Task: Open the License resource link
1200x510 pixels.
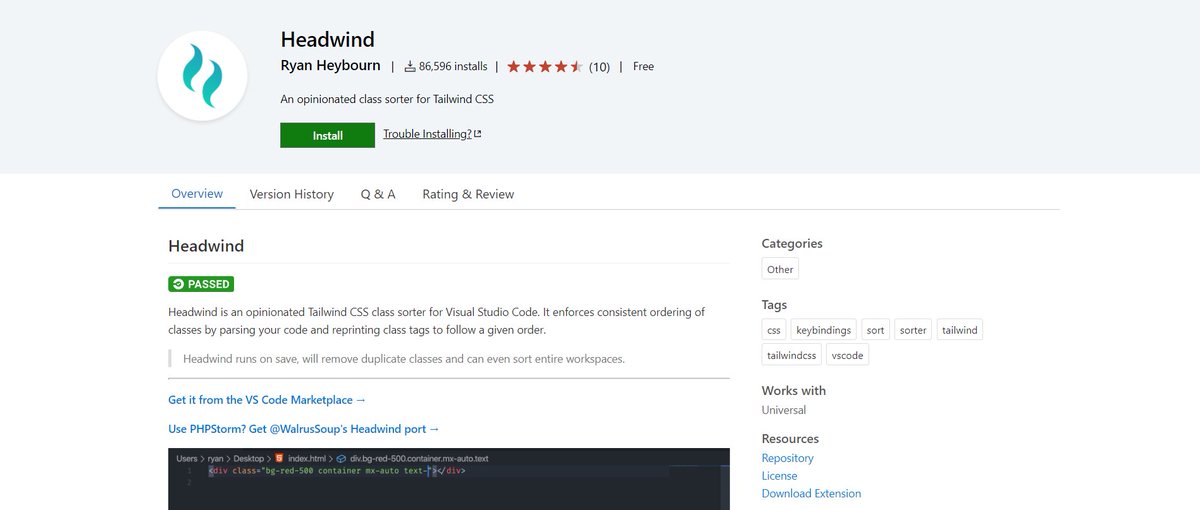Action: (x=780, y=476)
